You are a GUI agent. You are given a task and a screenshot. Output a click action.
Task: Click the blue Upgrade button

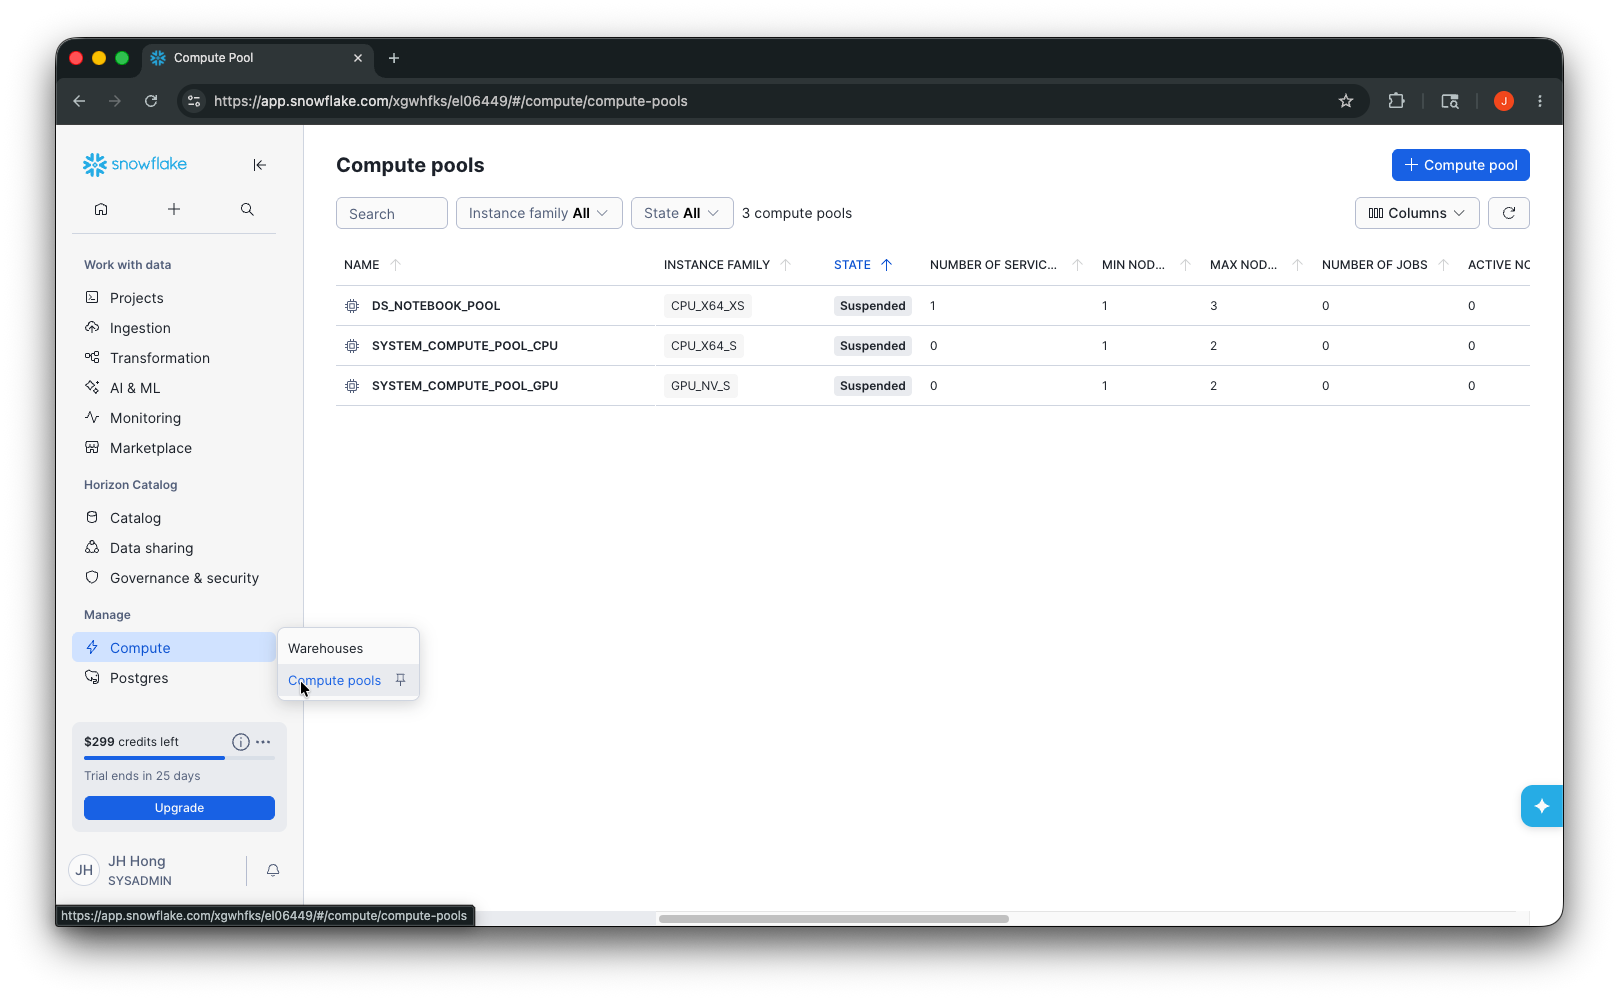(179, 808)
